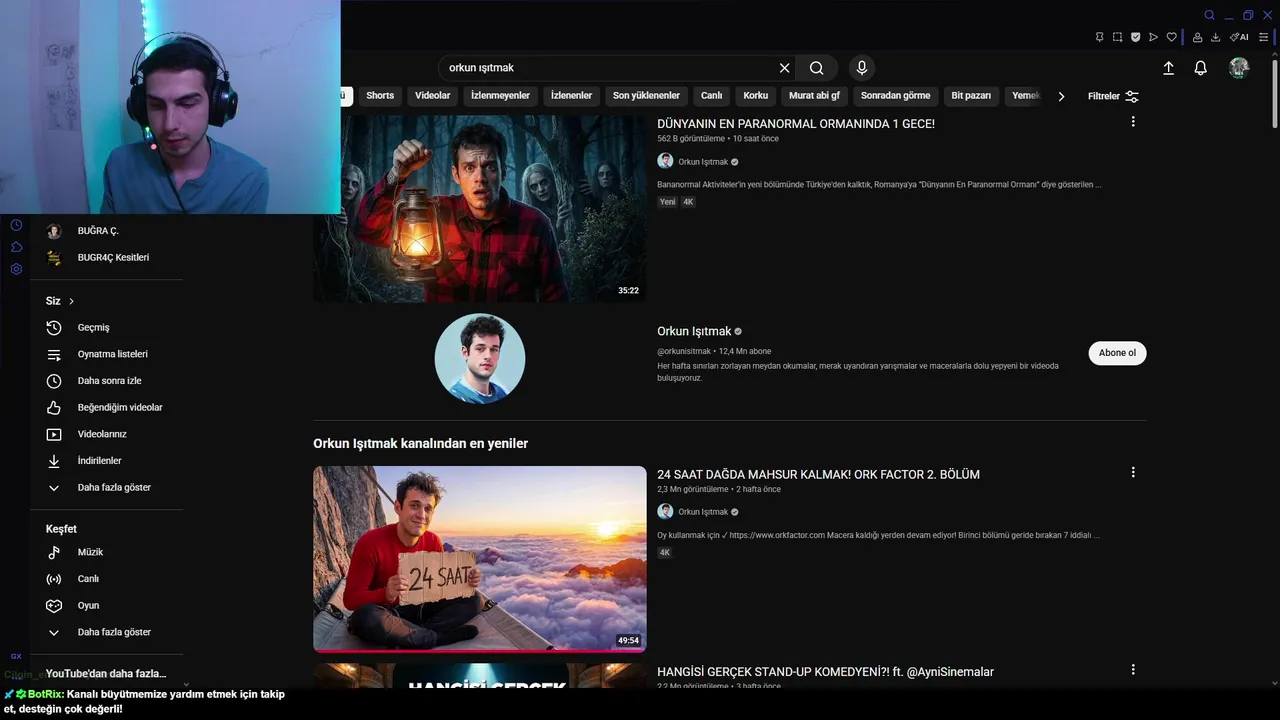Open the AI assistant icon in browser toolbar
1280x720 pixels.
tap(1239, 37)
